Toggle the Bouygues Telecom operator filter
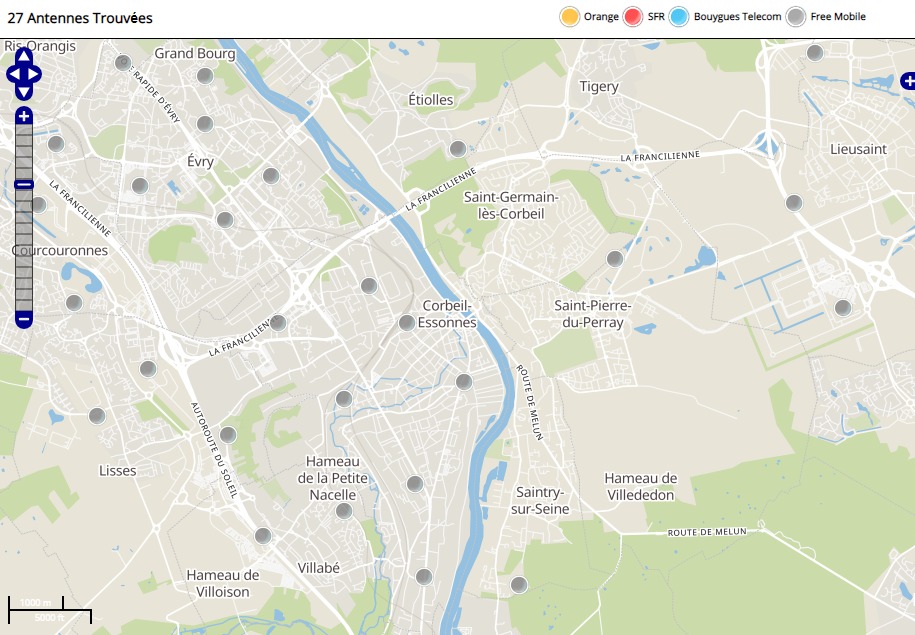 click(x=680, y=17)
